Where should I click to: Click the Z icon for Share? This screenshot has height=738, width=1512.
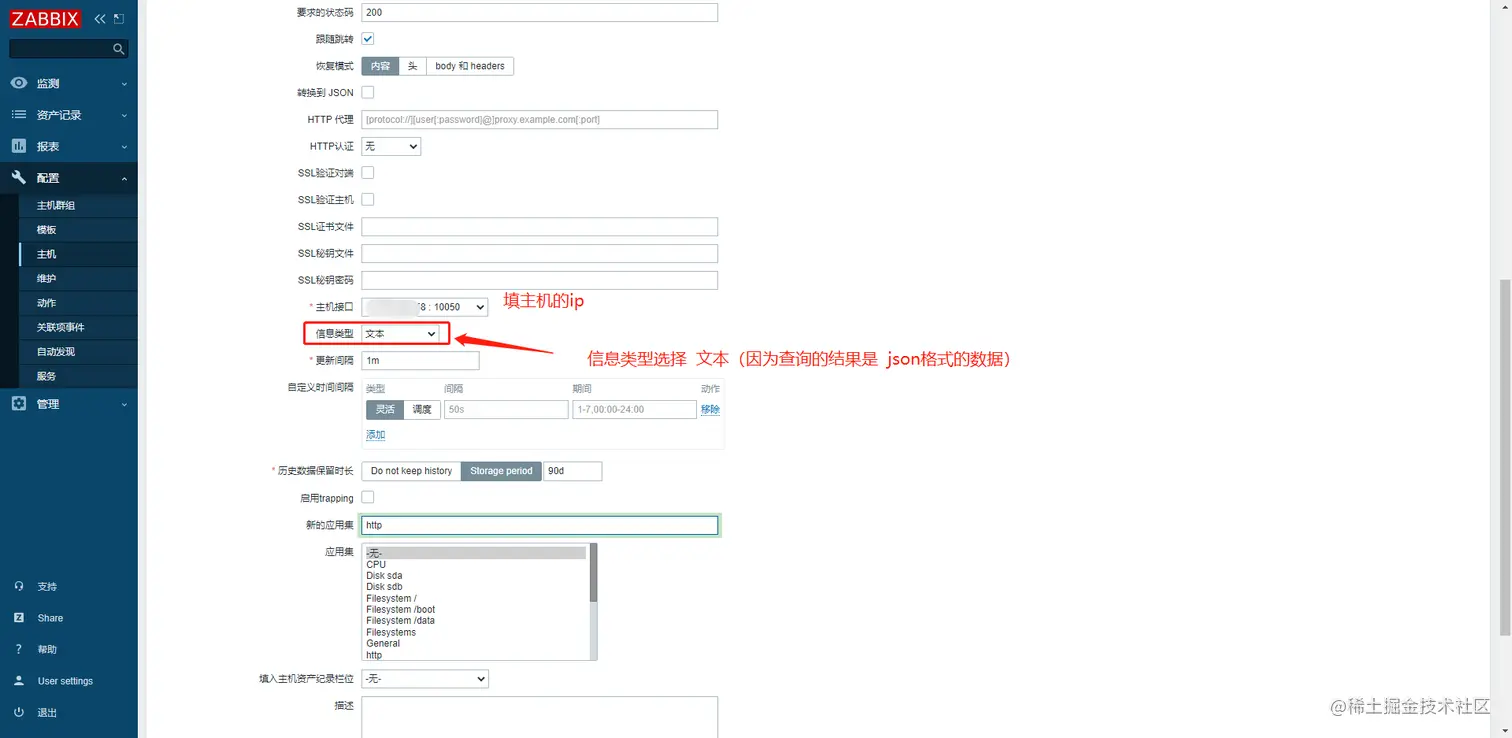click(19, 618)
